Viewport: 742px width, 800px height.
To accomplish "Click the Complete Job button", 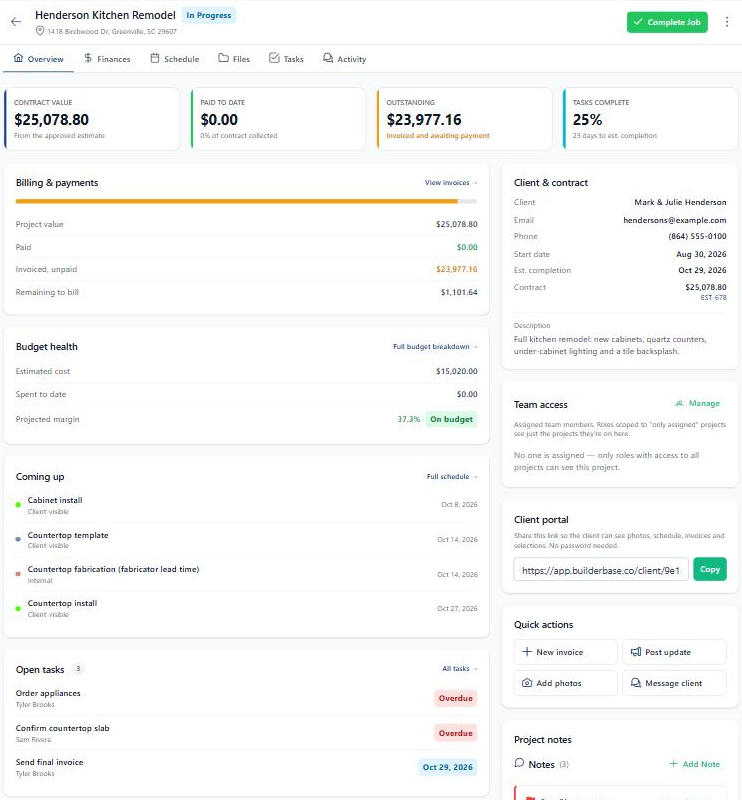I will tap(667, 22).
